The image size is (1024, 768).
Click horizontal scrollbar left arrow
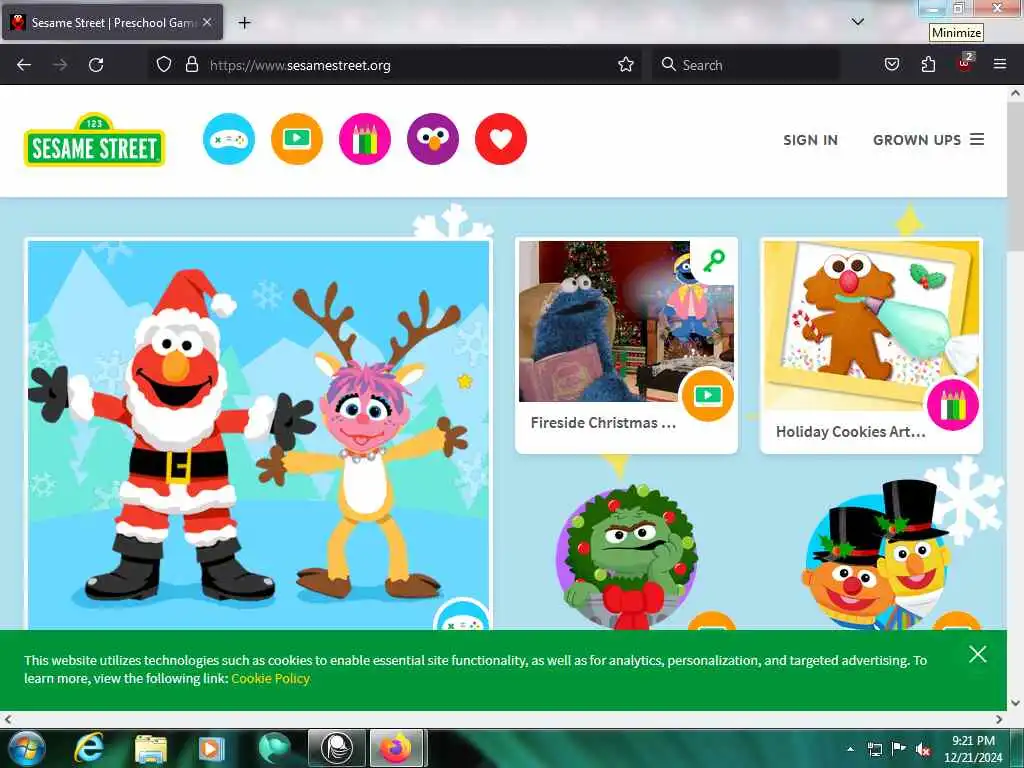point(8,719)
